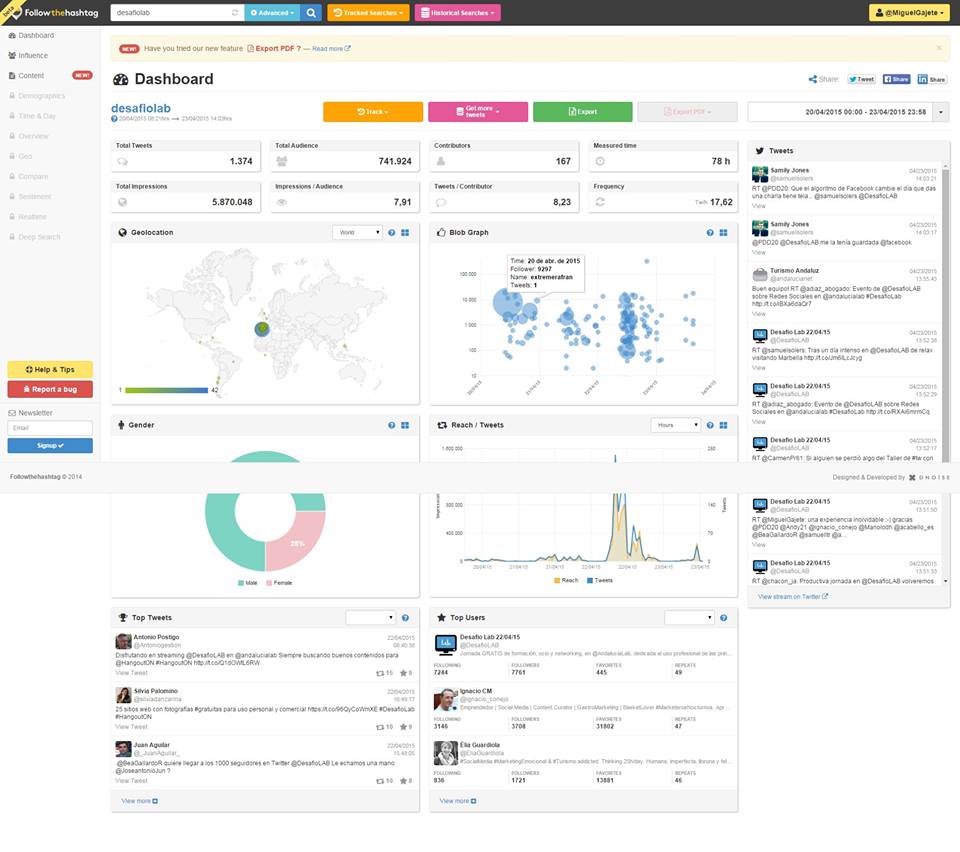This screenshot has height=852, width=960.
Task: Open Tracked Searches dropdown
Action: pos(369,12)
